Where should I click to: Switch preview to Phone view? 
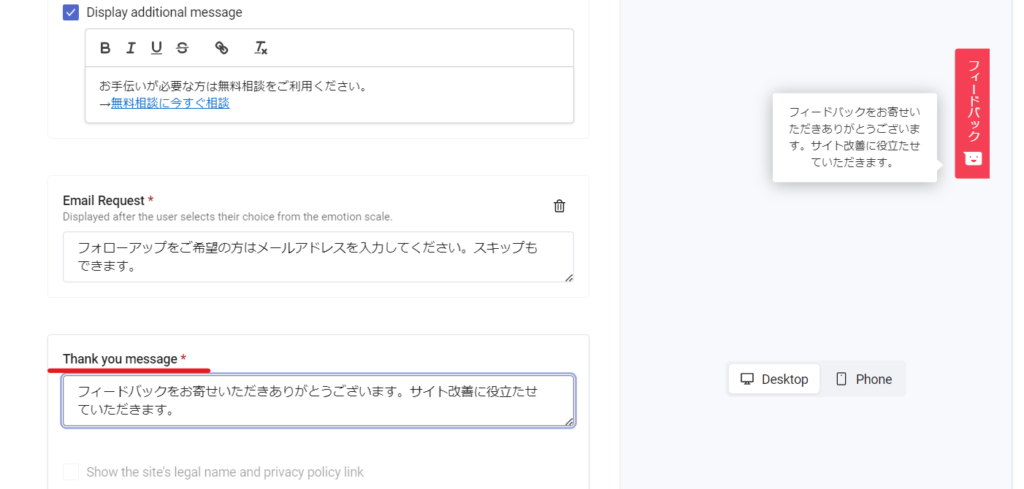point(864,379)
